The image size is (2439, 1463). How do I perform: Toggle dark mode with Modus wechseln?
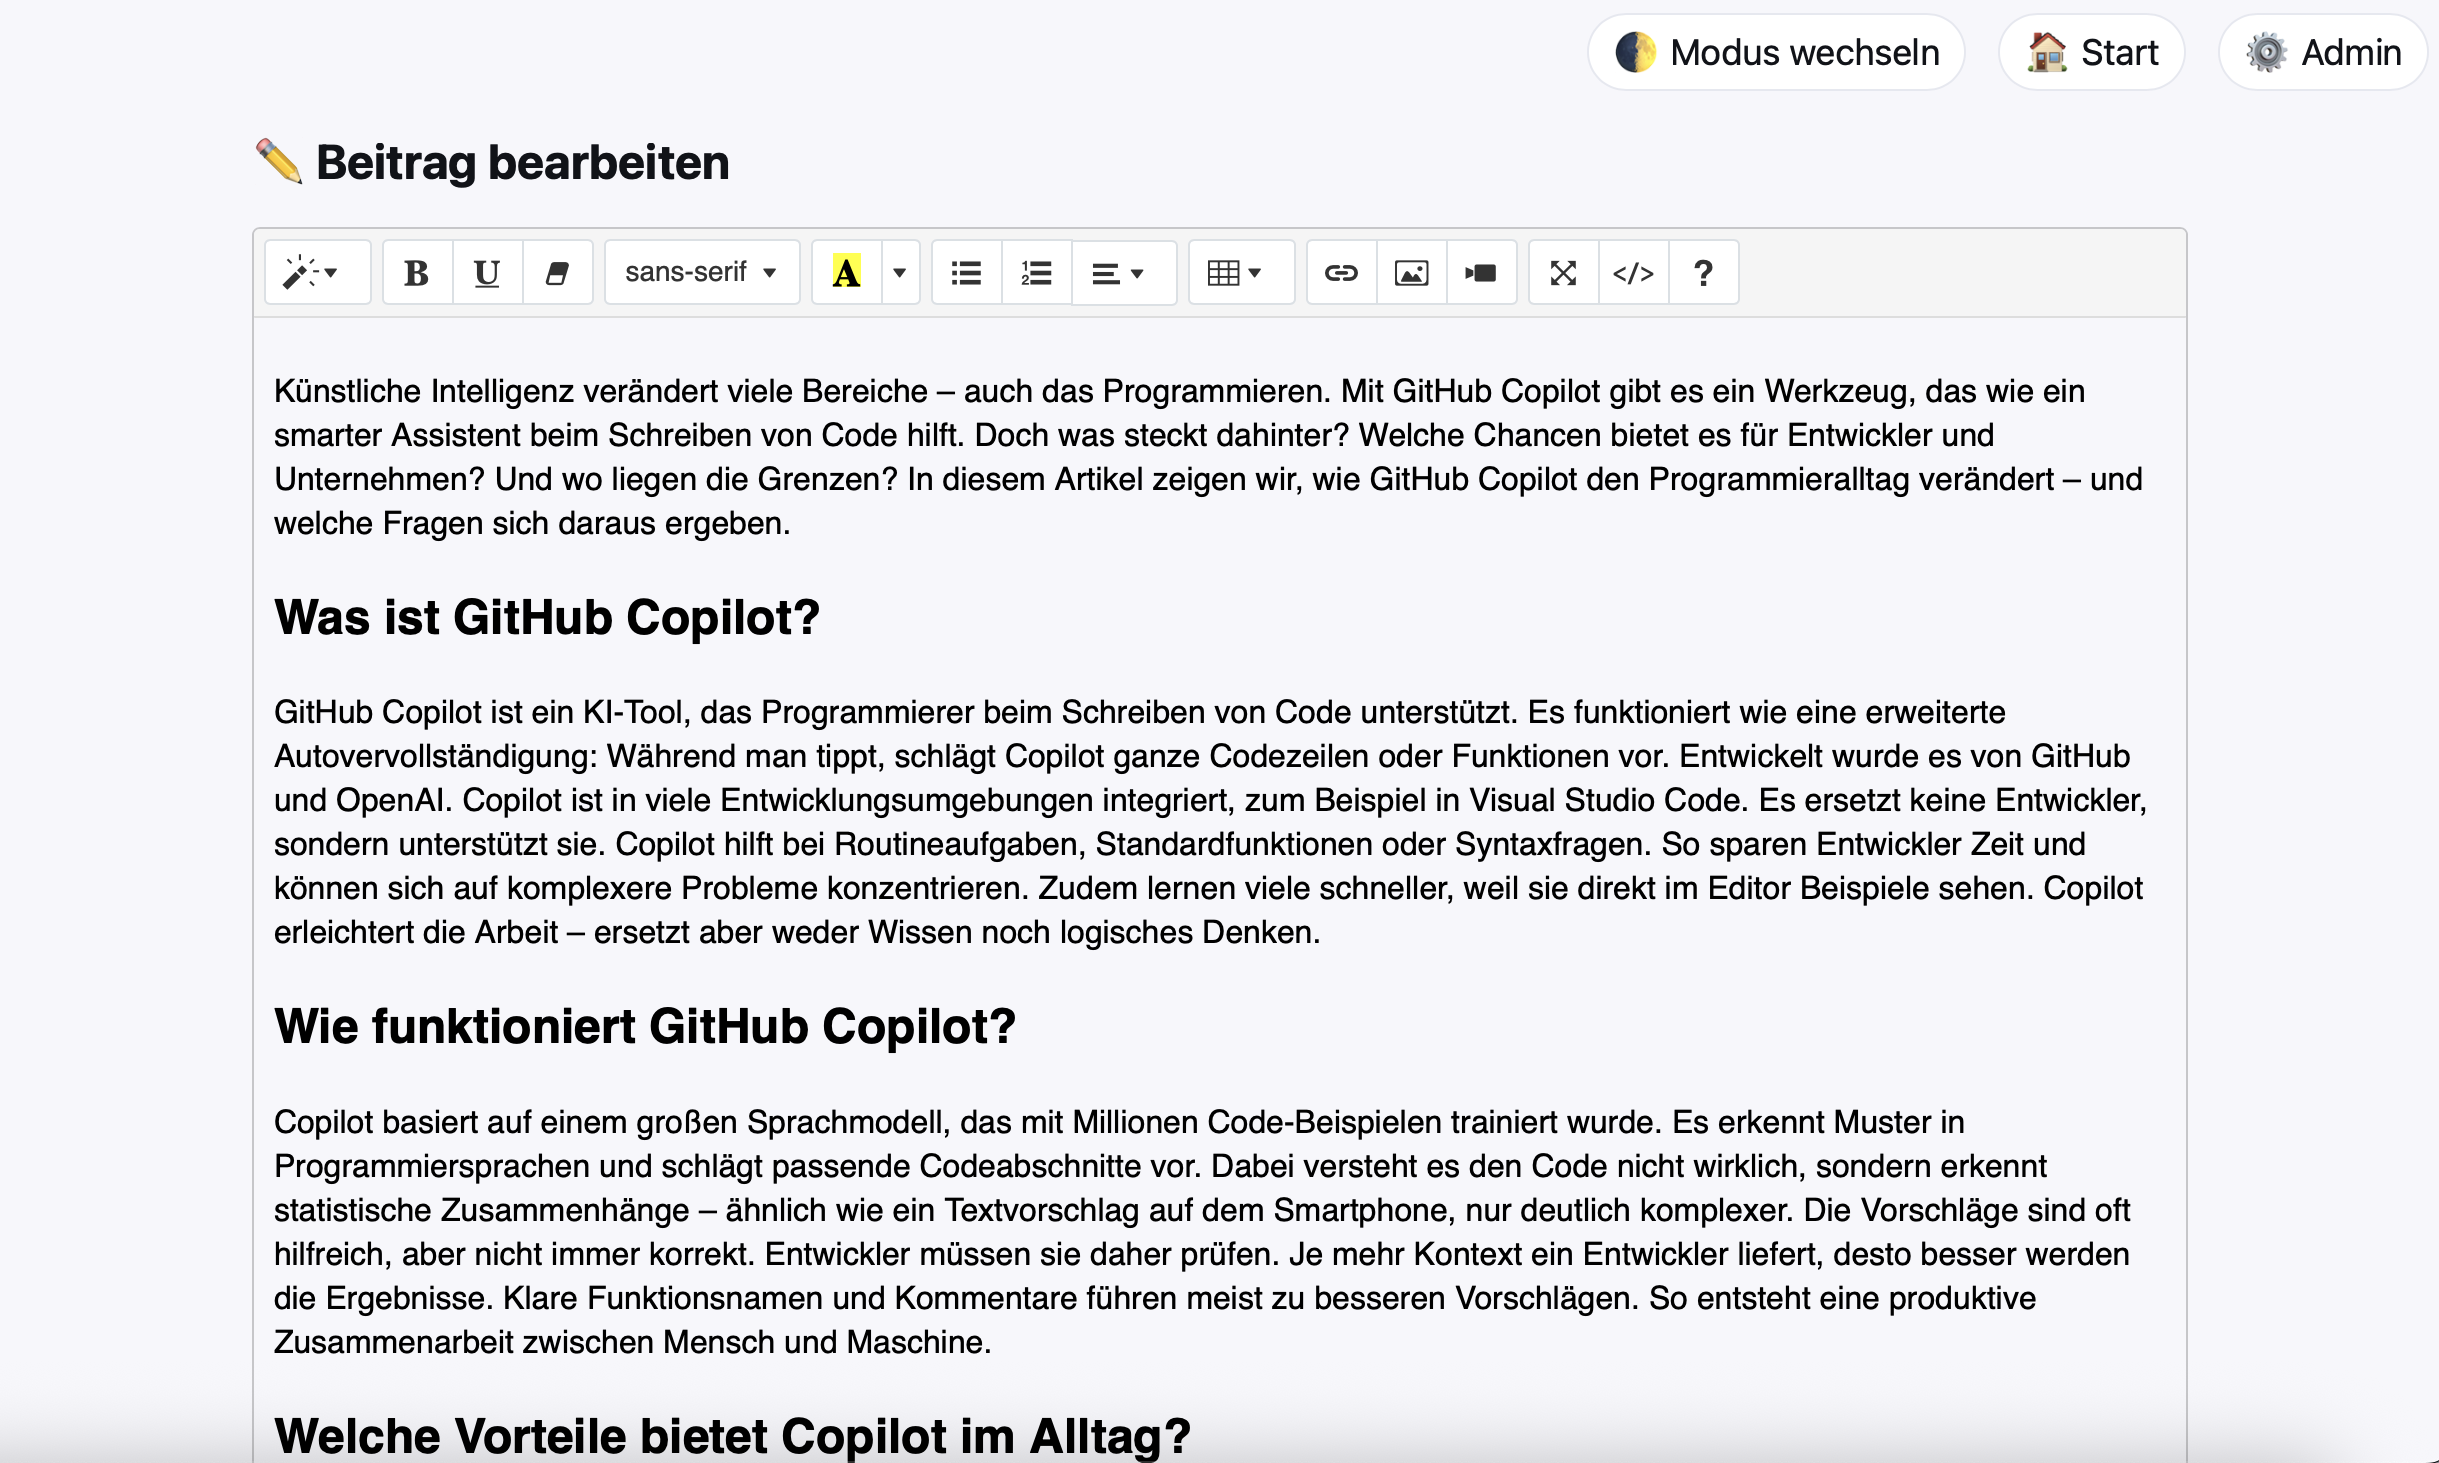[x=1776, y=52]
